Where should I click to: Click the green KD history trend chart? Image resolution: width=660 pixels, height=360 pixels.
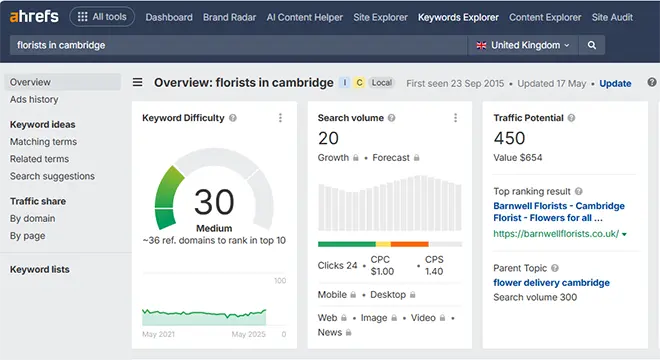click(204, 317)
